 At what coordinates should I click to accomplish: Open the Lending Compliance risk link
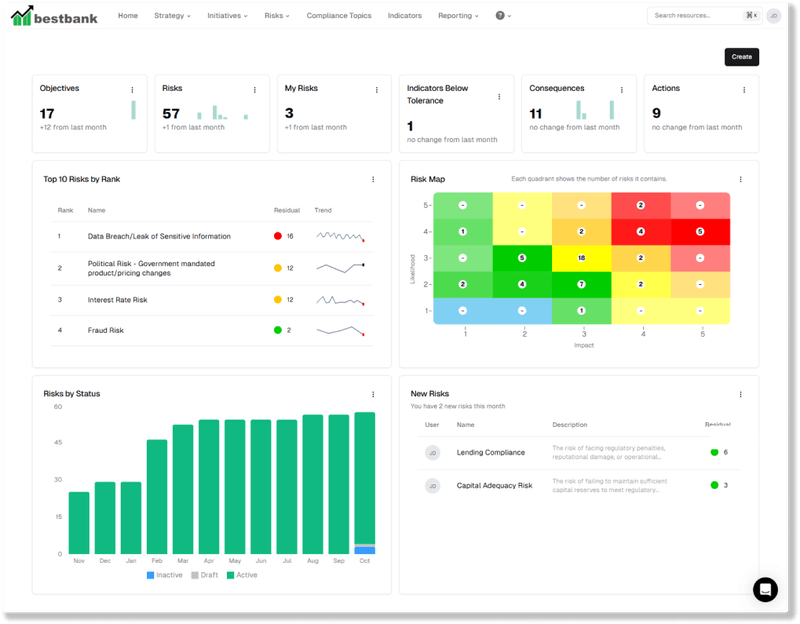[x=490, y=452]
